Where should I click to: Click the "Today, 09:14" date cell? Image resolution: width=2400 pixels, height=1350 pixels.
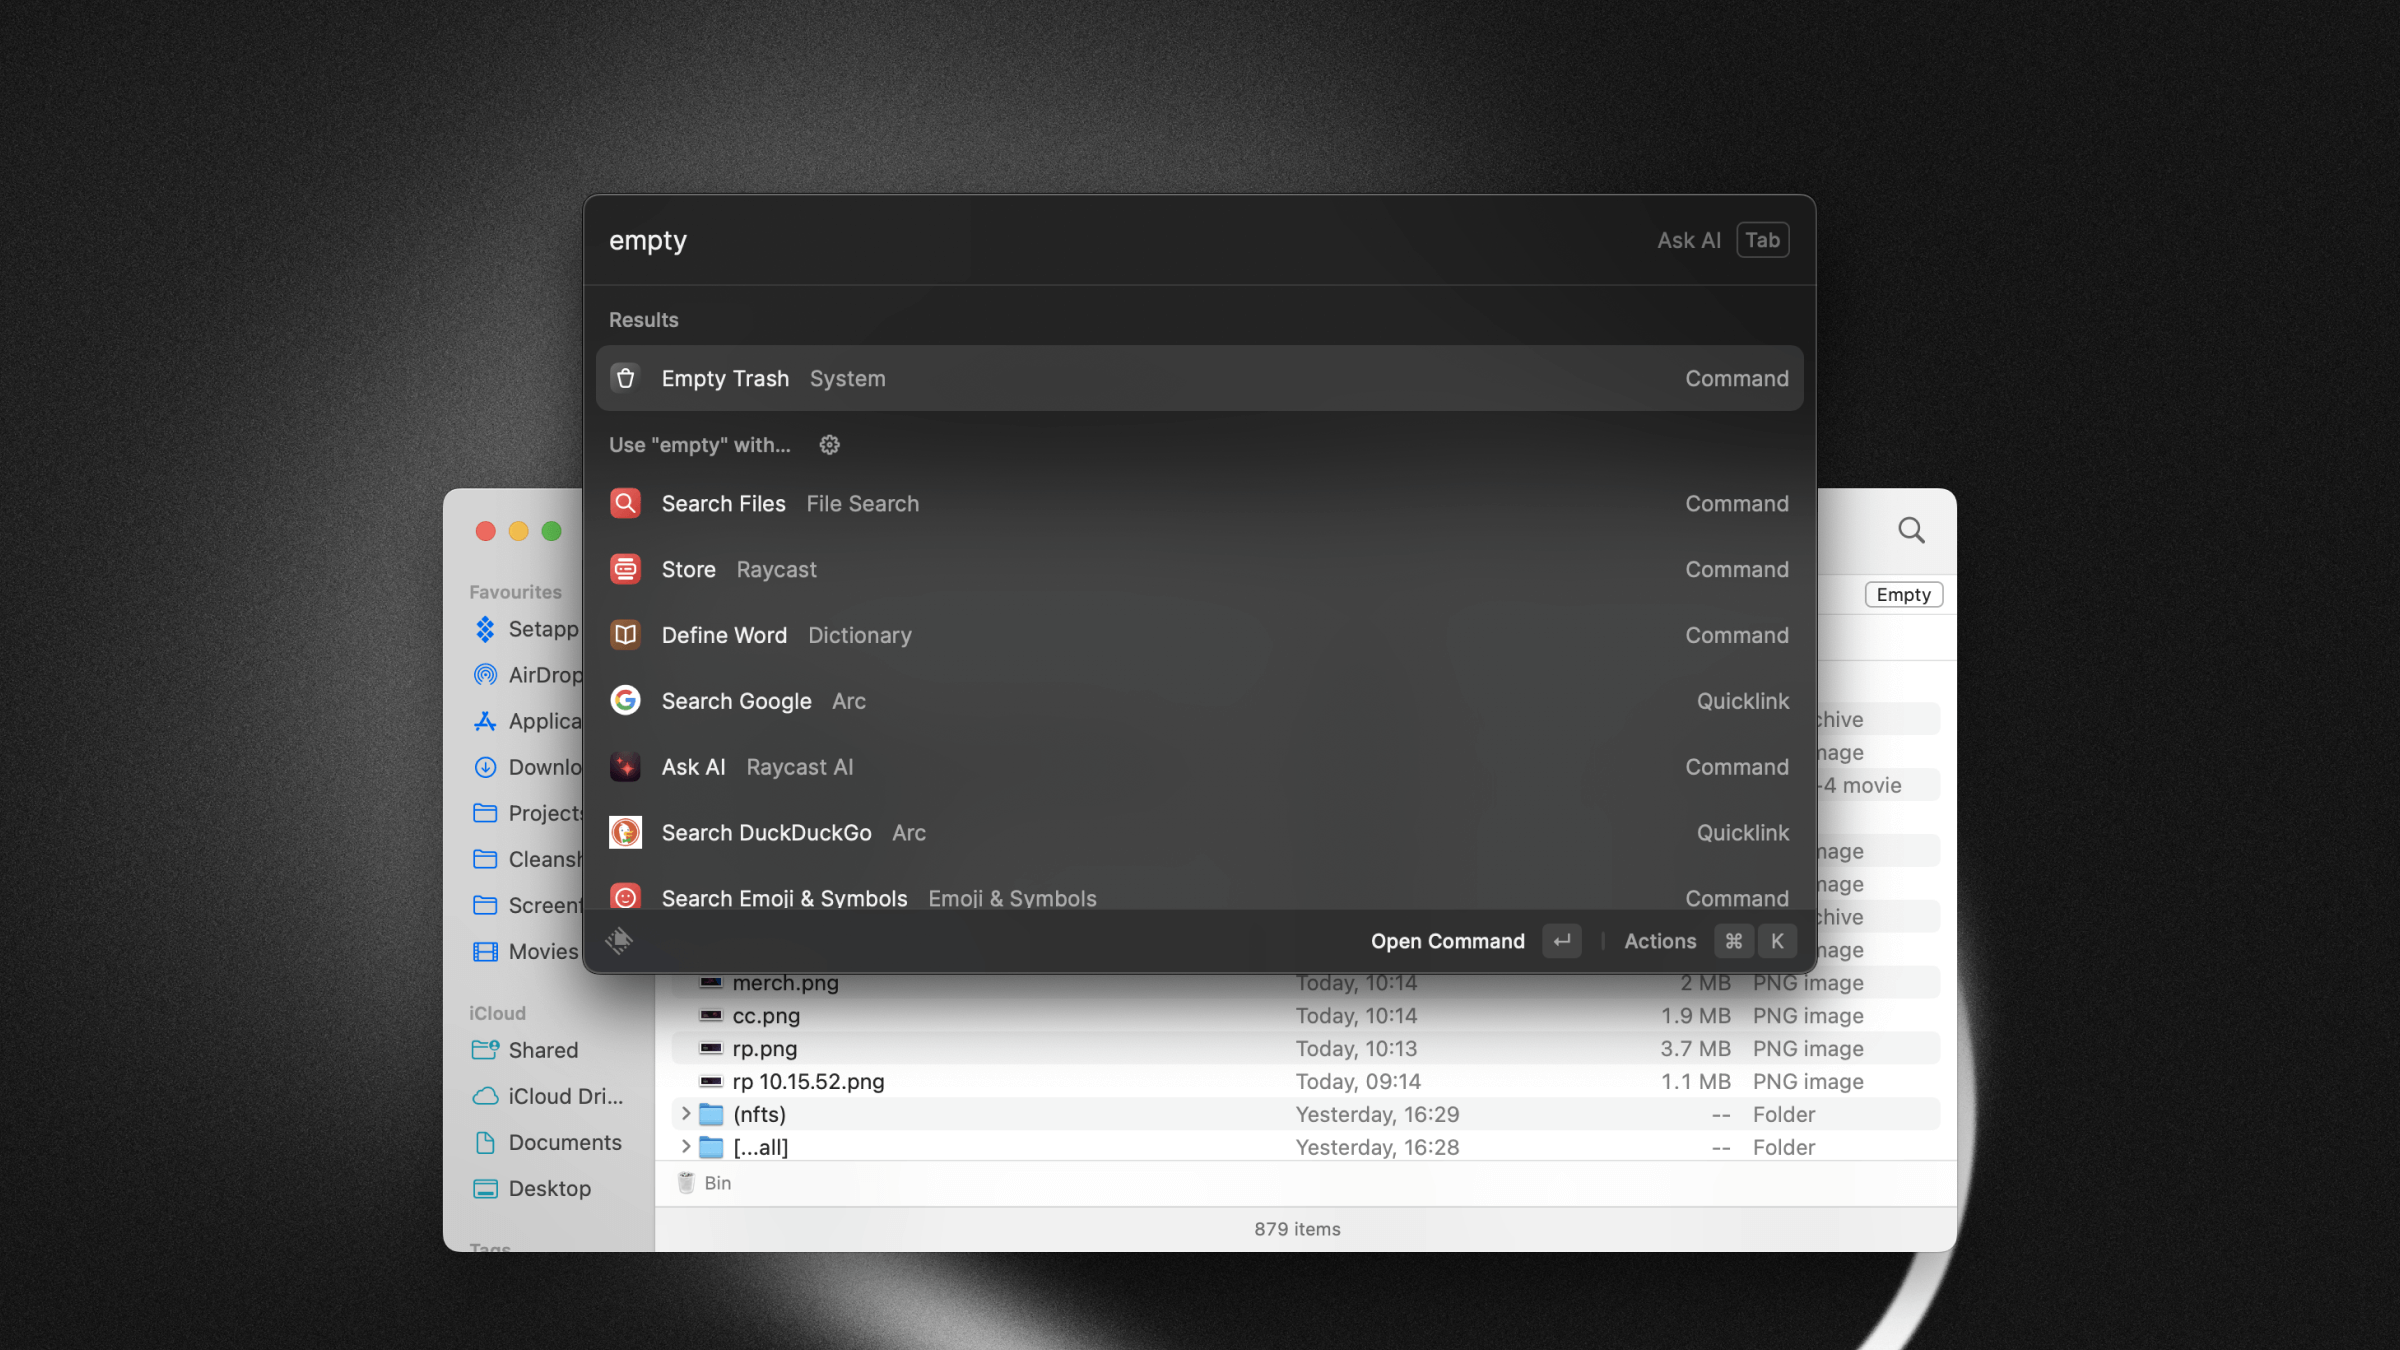1358,1082
